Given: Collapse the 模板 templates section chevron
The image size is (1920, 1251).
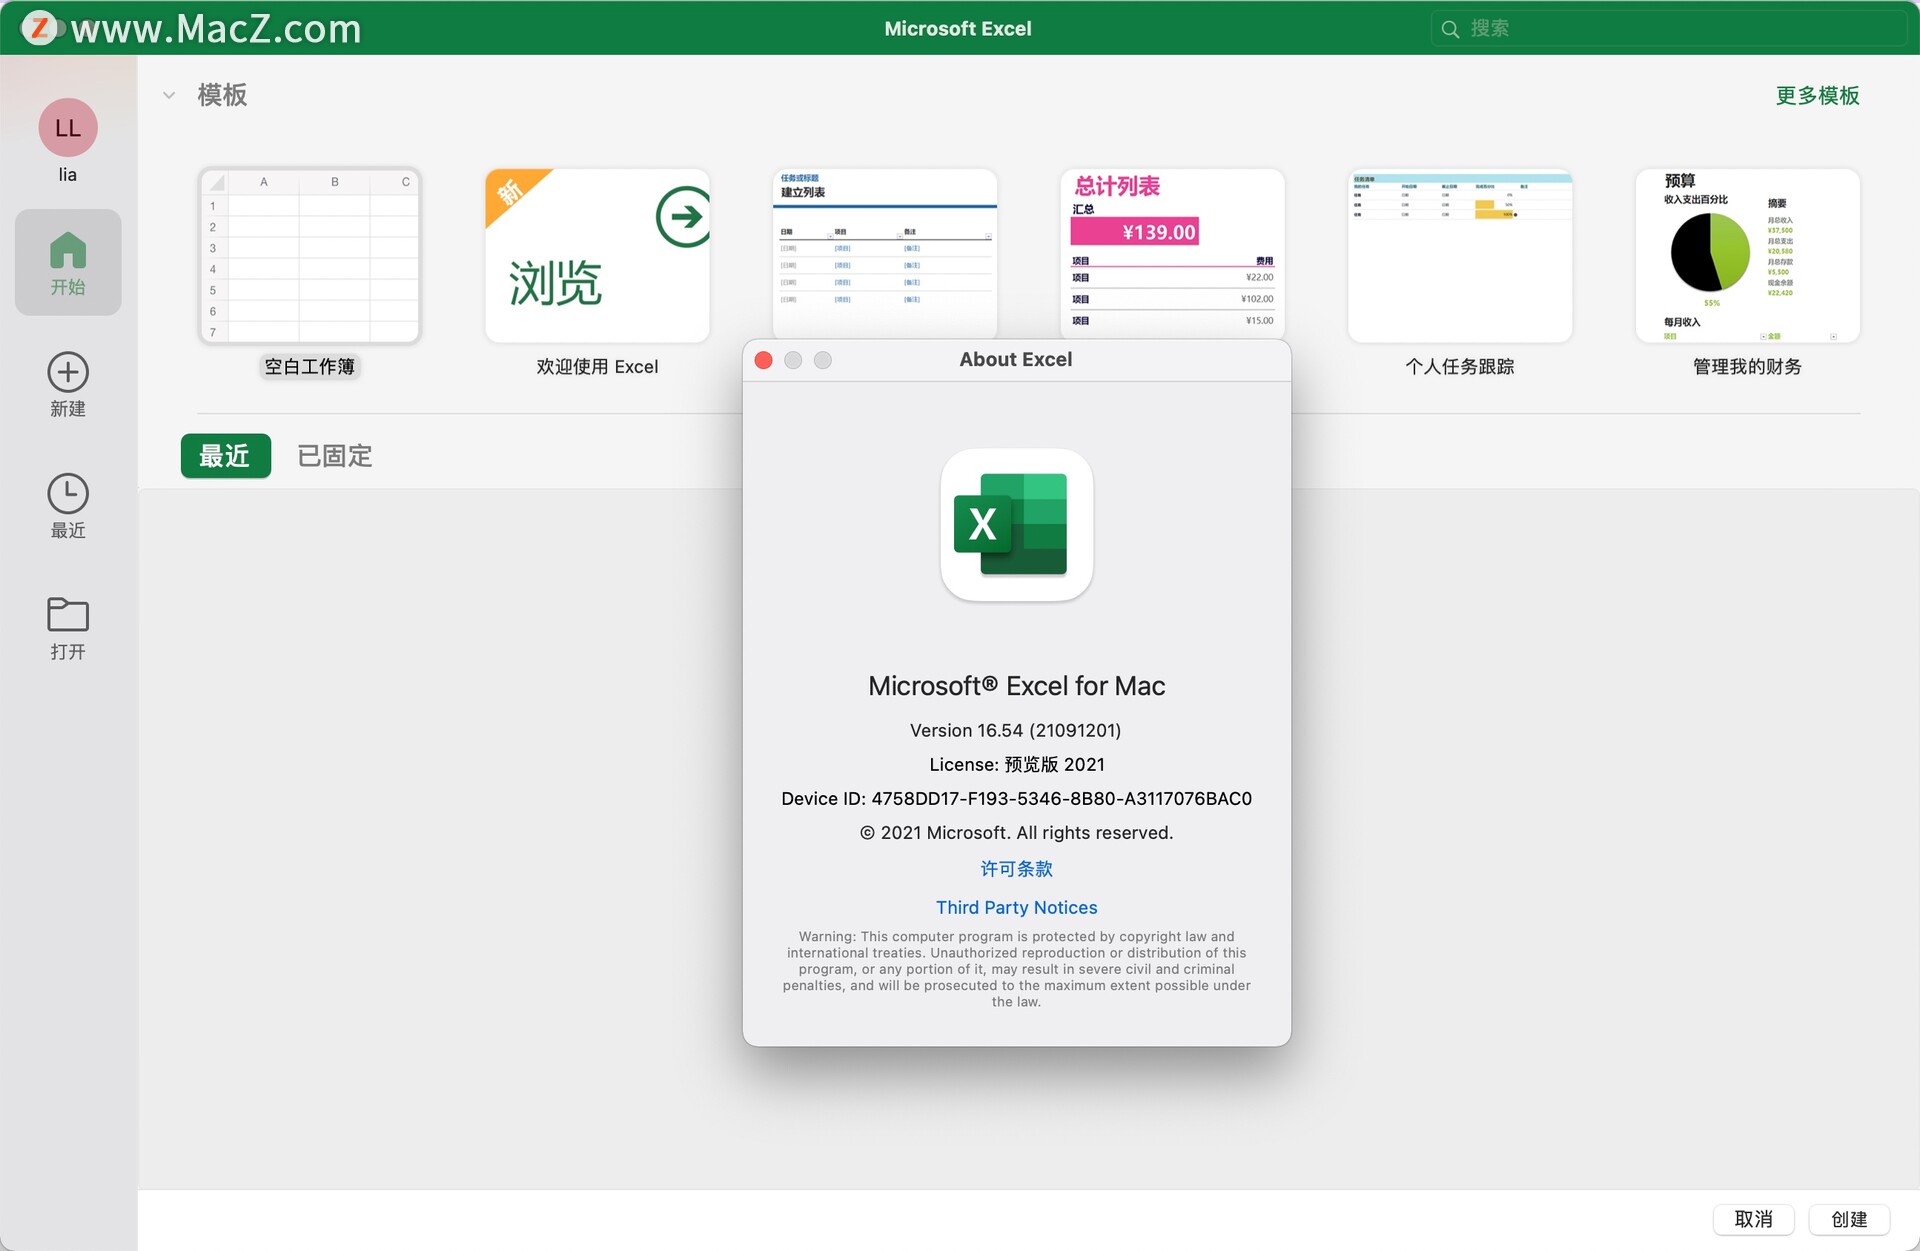Looking at the screenshot, I should click(x=169, y=95).
